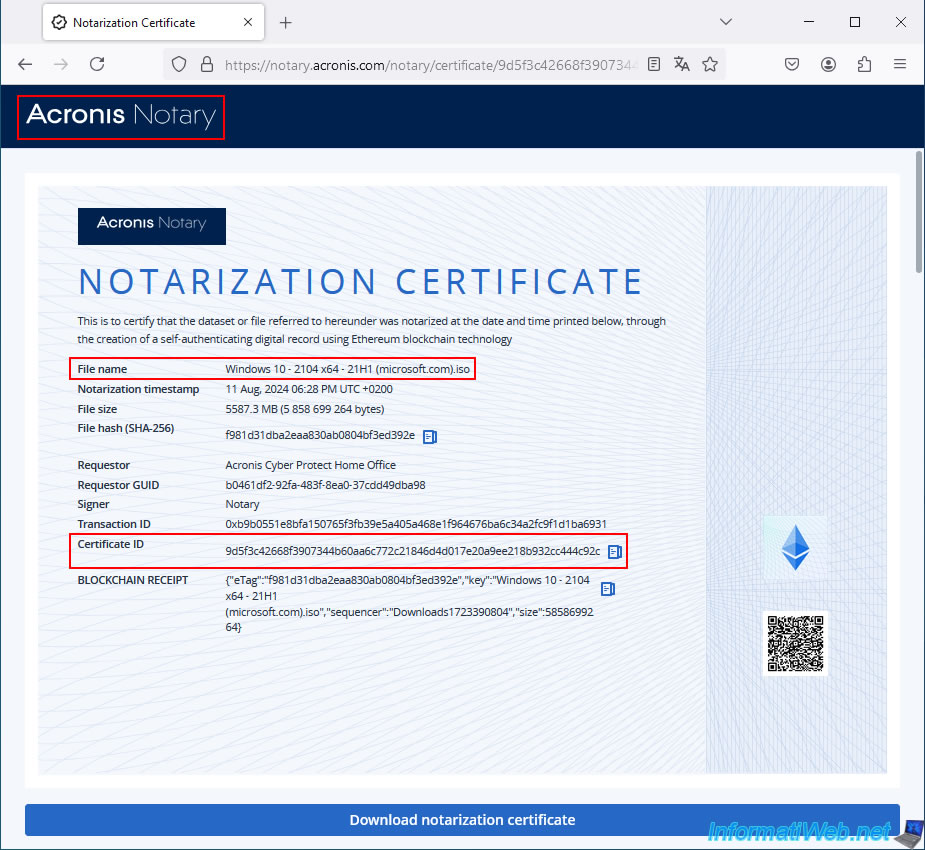Open the Firefox account icon
This screenshot has height=850, width=925.
pyautogui.click(x=828, y=64)
